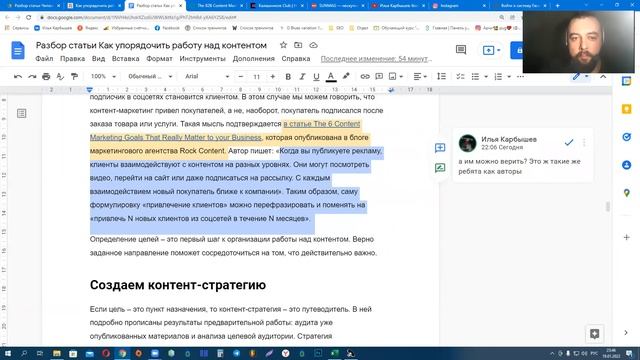Increase font size with plus button
The width and height of the screenshot is (640, 360).
pos(272,77)
